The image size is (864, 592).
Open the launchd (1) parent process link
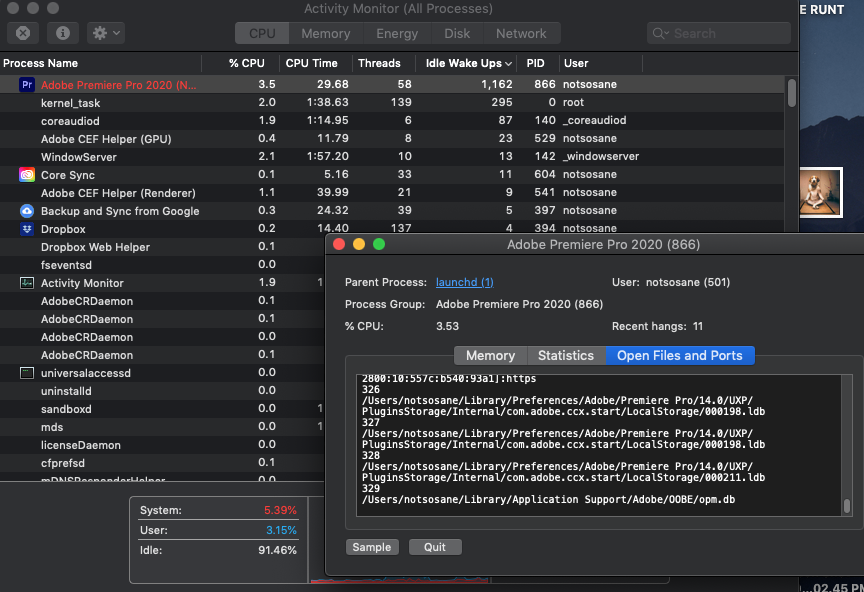464,283
